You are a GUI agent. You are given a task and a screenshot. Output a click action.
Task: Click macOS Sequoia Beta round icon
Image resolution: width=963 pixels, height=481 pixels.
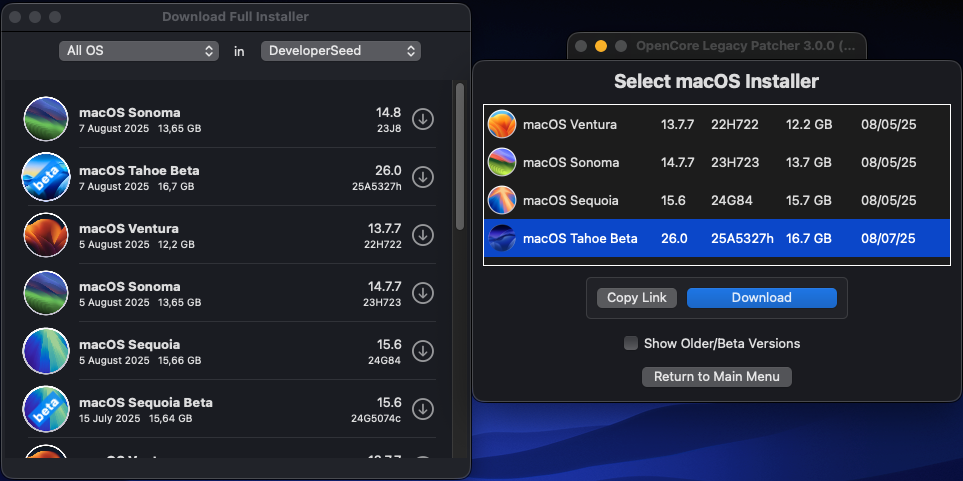pos(45,409)
